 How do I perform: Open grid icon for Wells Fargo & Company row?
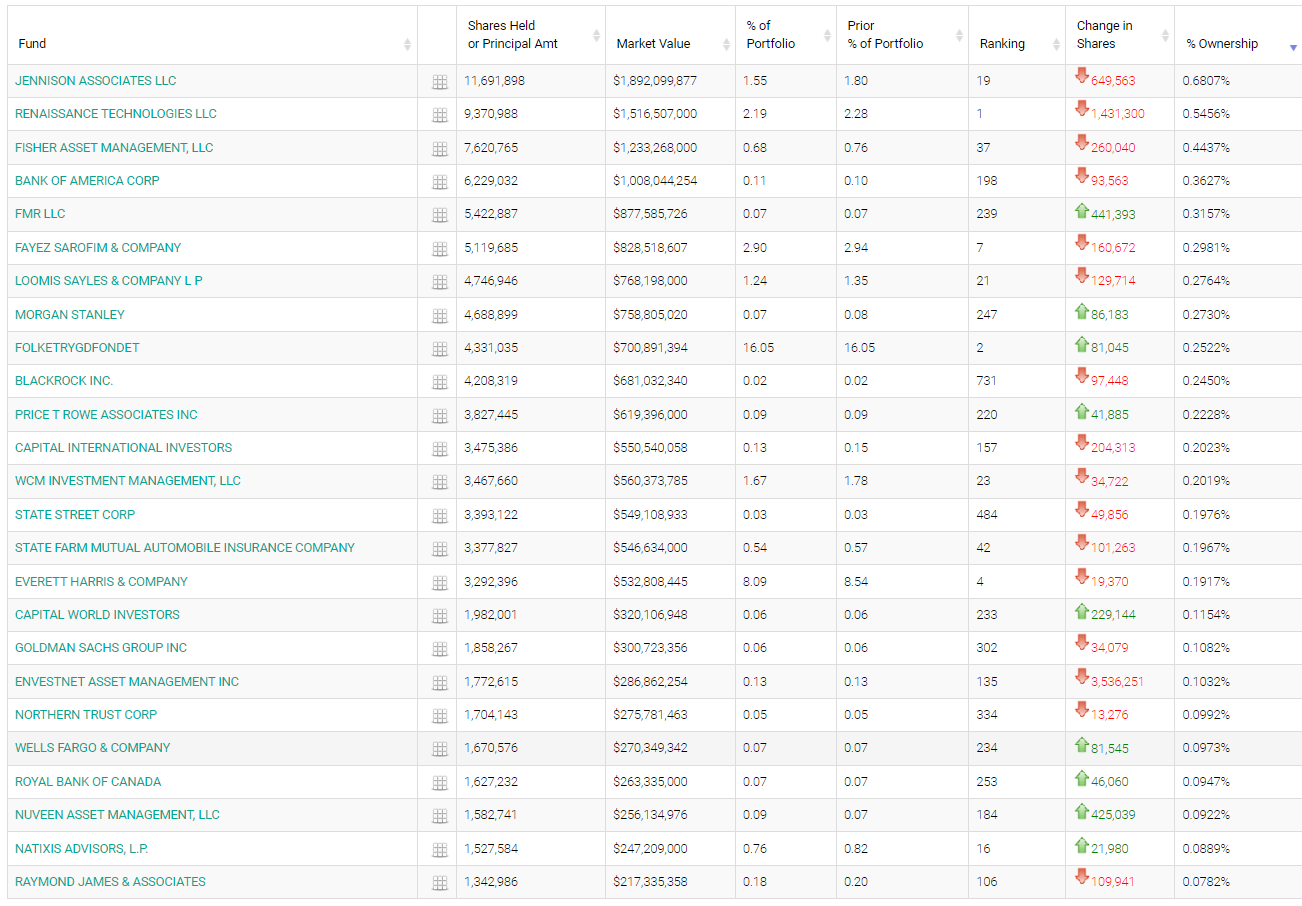coord(440,749)
